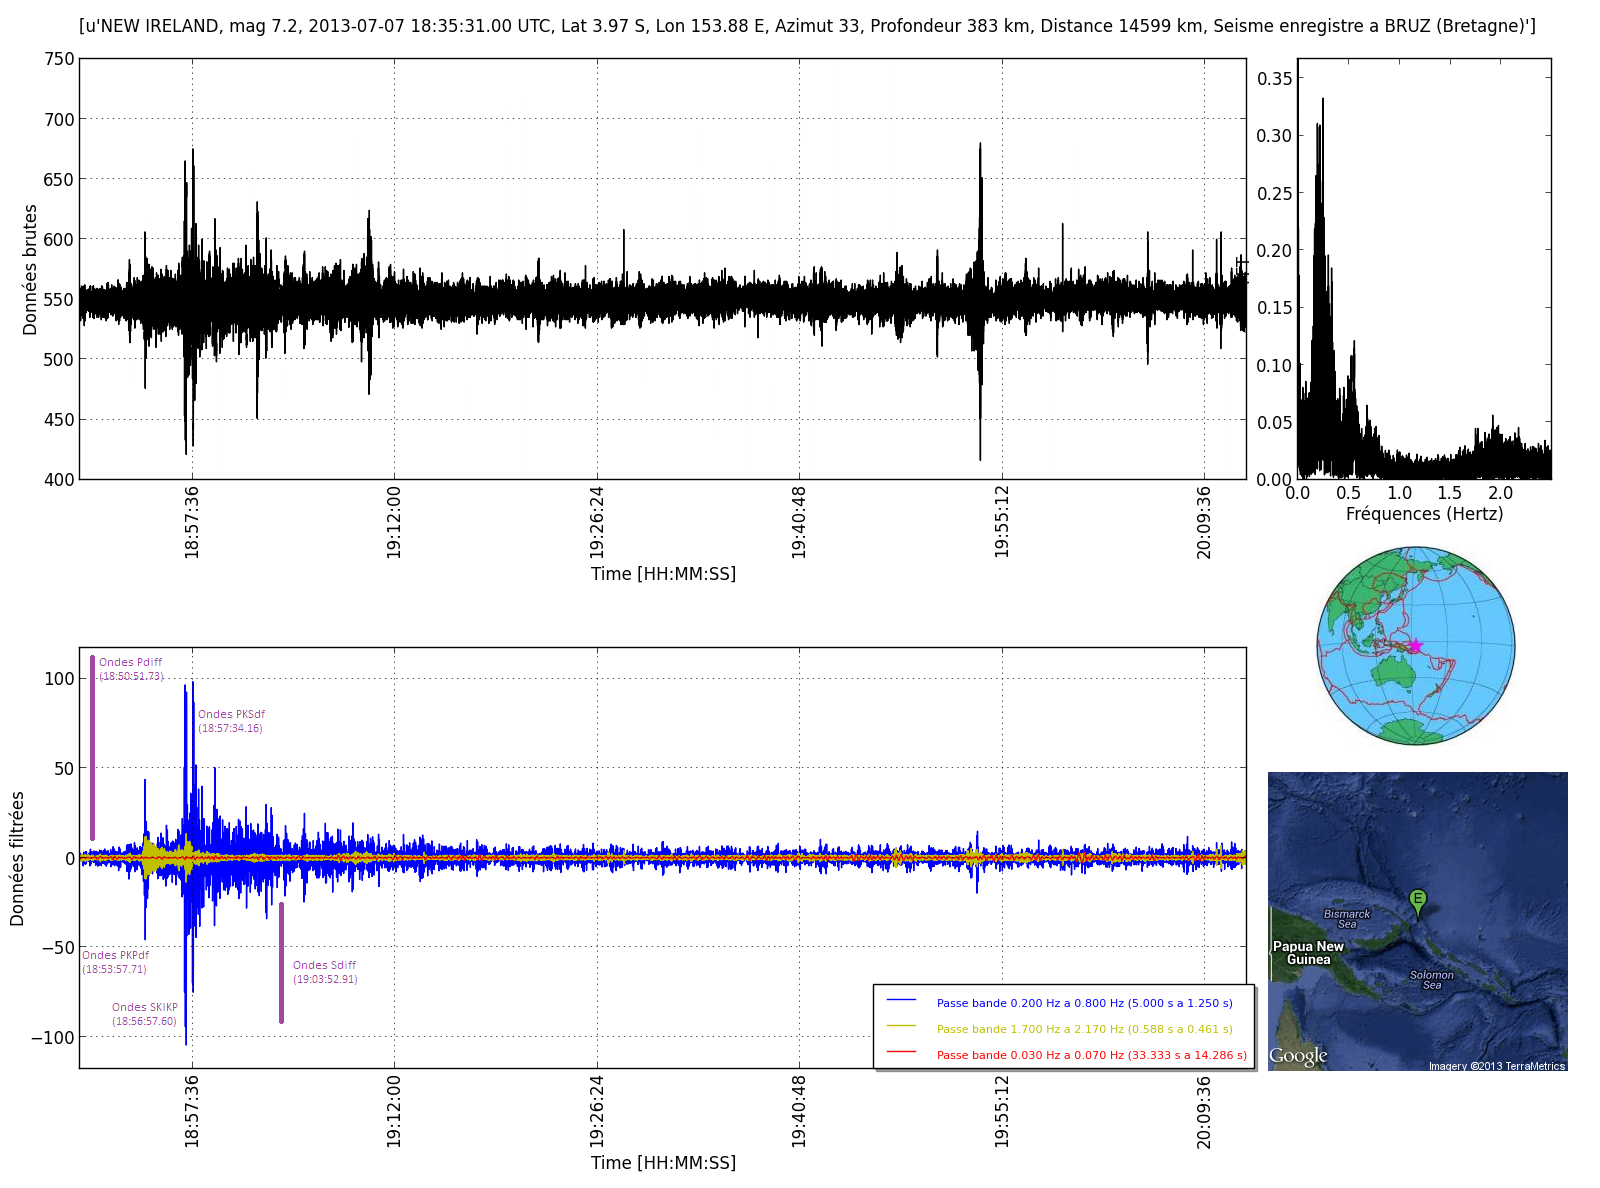
Task: Click the Données brutes y-axis label
Action: tap(30, 270)
